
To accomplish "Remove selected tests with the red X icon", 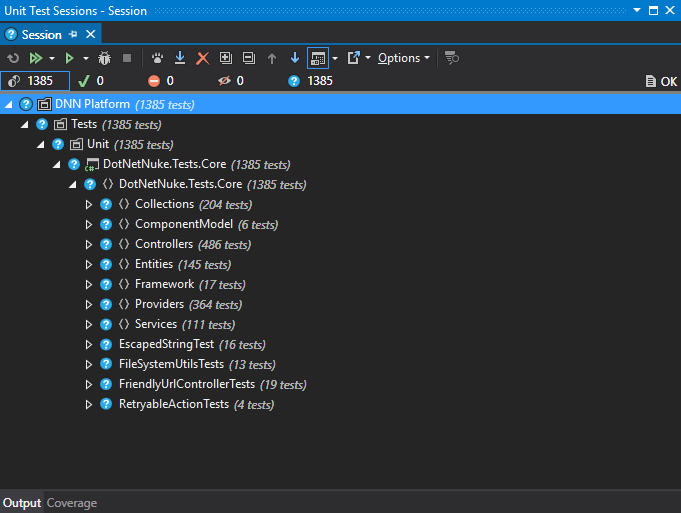I will point(202,58).
